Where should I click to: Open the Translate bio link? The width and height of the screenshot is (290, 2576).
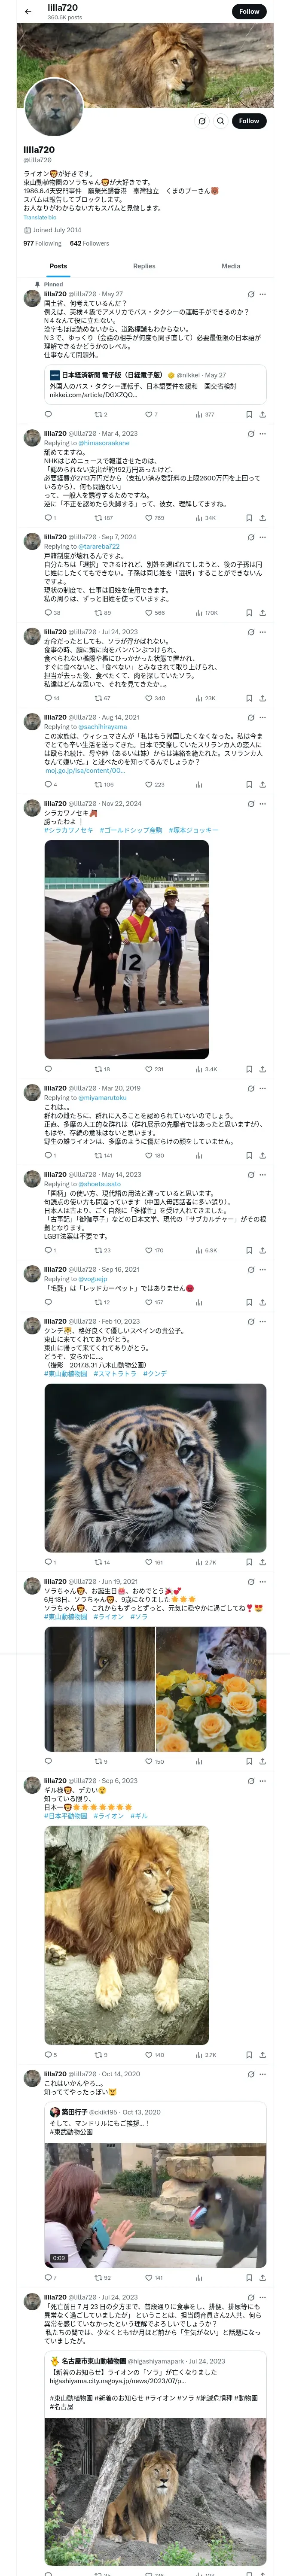click(40, 217)
